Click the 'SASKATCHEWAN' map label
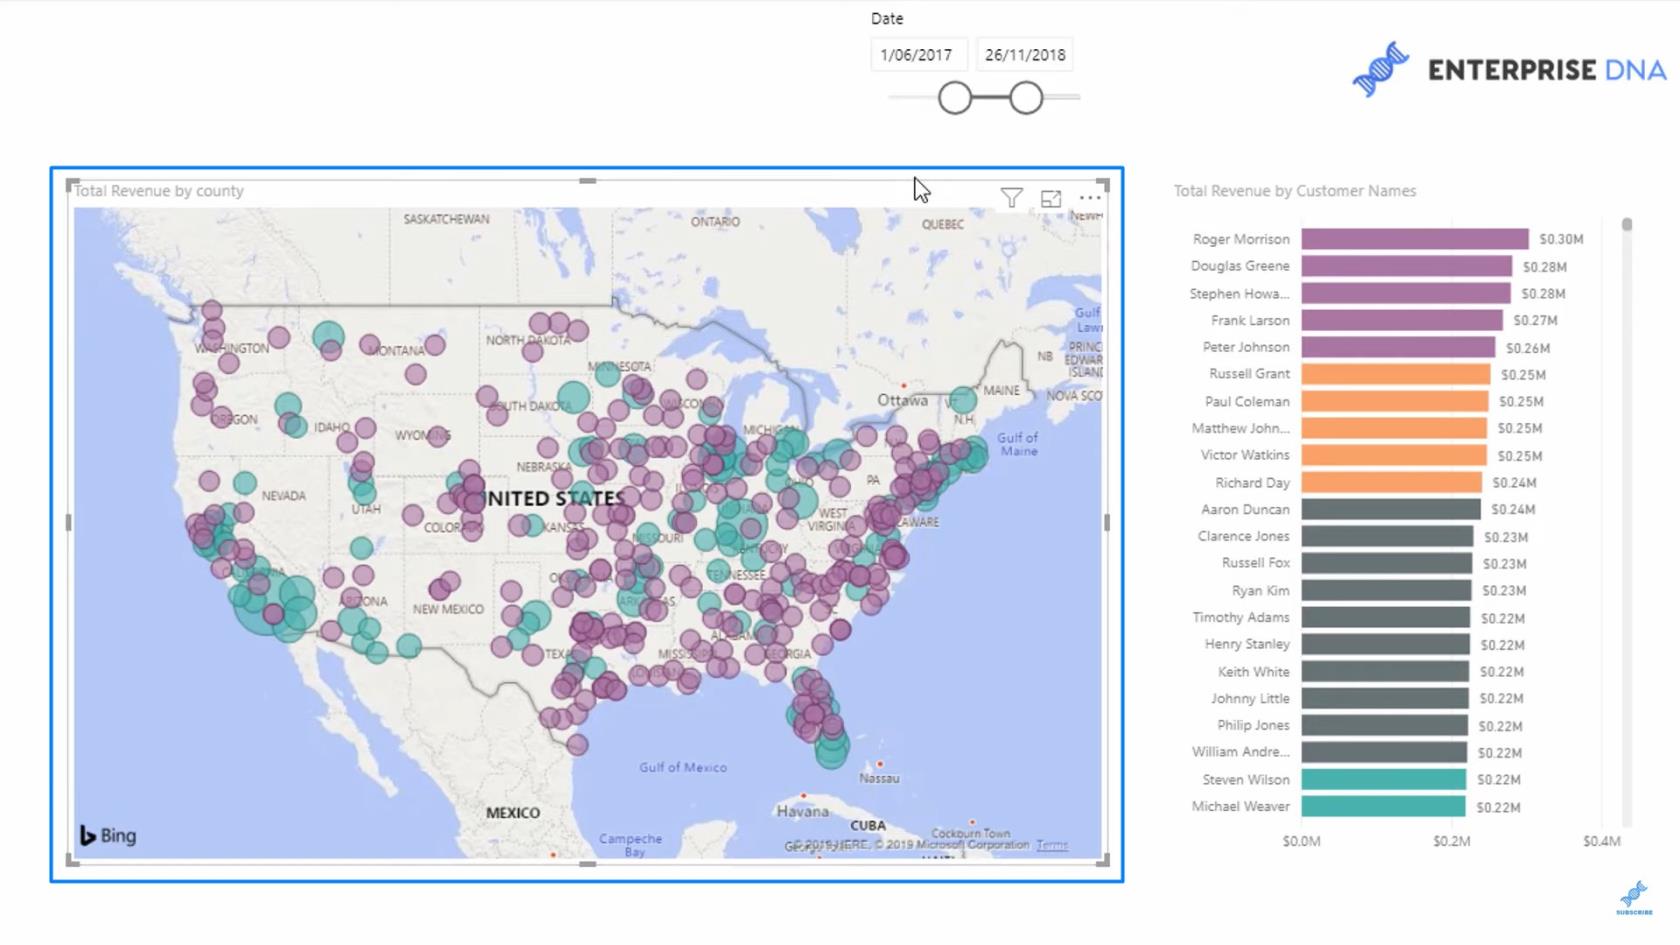 (446, 219)
